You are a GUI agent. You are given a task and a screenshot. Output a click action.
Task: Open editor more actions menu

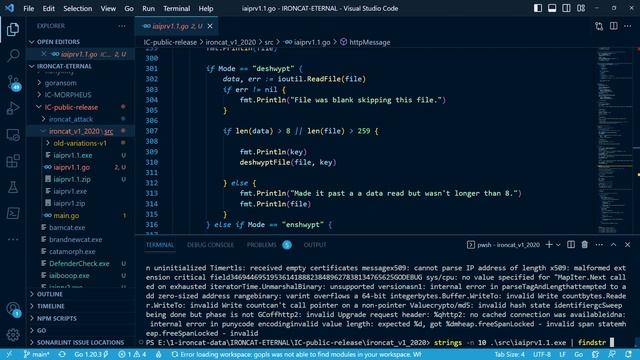(628, 26)
